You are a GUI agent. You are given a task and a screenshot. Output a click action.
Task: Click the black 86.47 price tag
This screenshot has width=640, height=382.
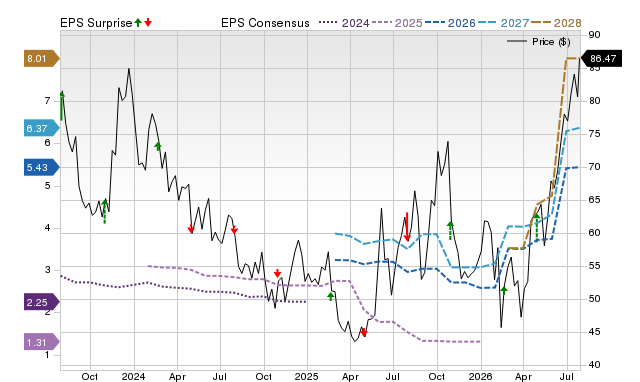(x=601, y=58)
